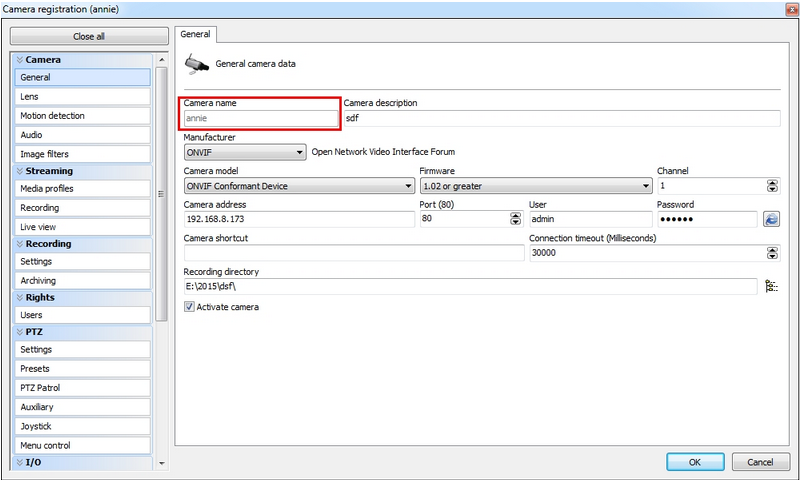The height and width of the screenshot is (480, 800).
Task: Open Settings under PTZ section
Action: point(83,349)
